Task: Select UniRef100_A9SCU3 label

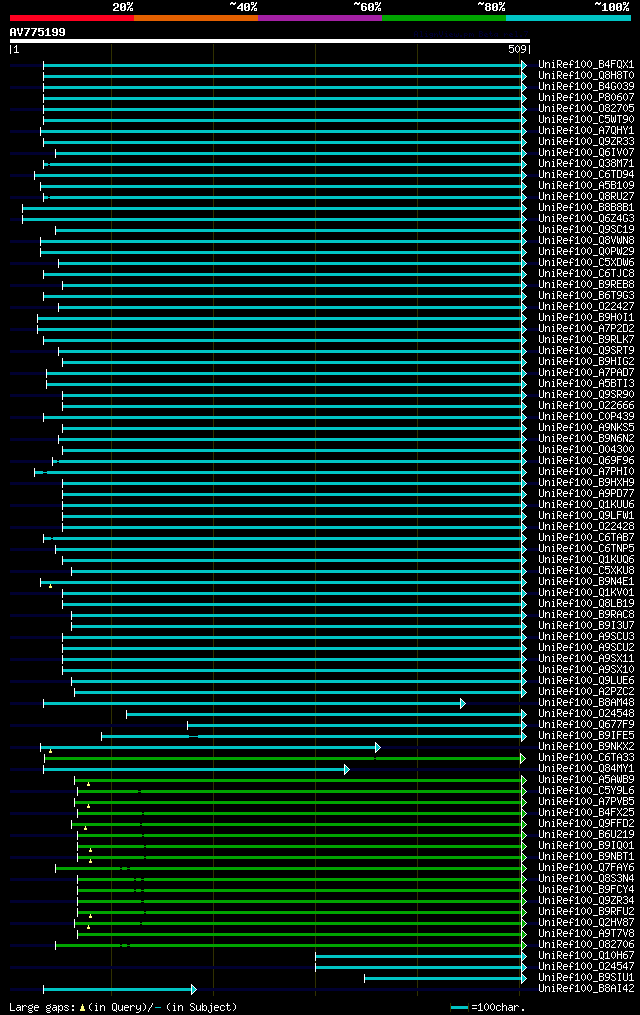Action: 586,637
